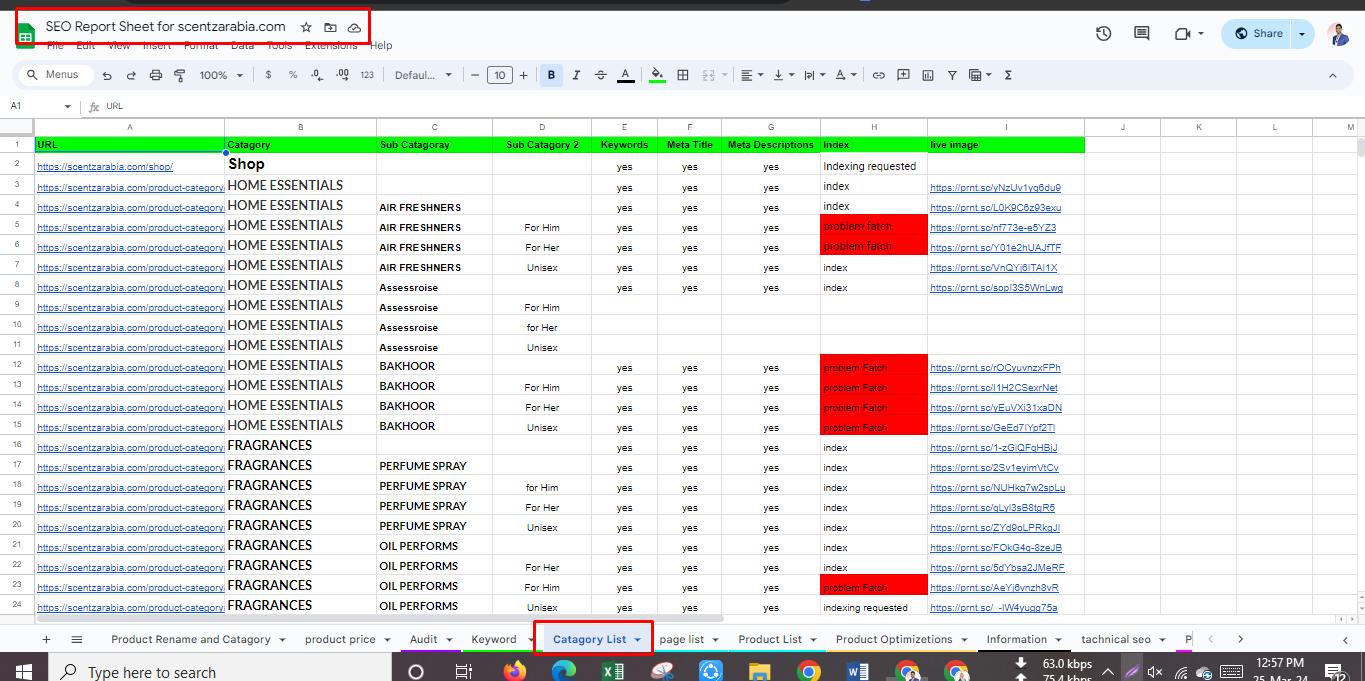The width and height of the screenshot is (1365, 681).
Task: Open version history clock icon
Action: pyautogui.click(x=1104, y=33)
